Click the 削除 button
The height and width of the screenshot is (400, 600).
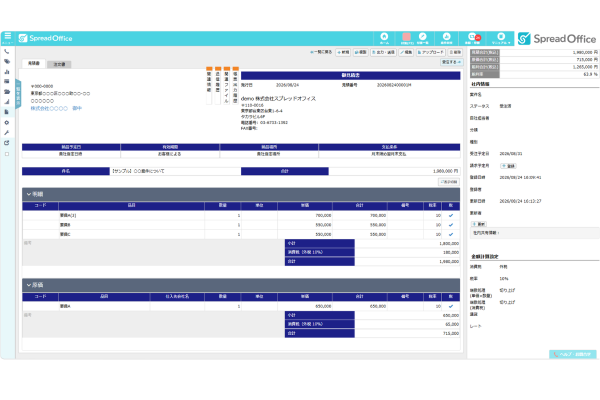[455, 52]
